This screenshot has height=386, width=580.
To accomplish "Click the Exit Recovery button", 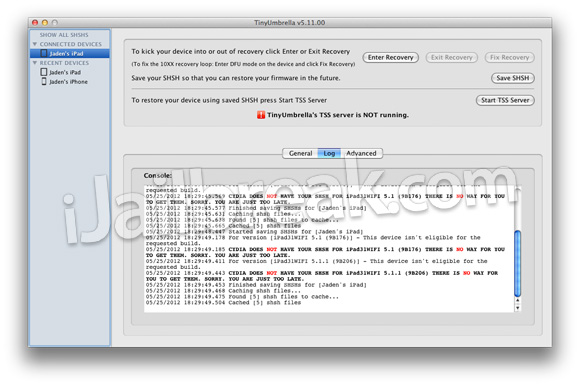I will (451, 57).
